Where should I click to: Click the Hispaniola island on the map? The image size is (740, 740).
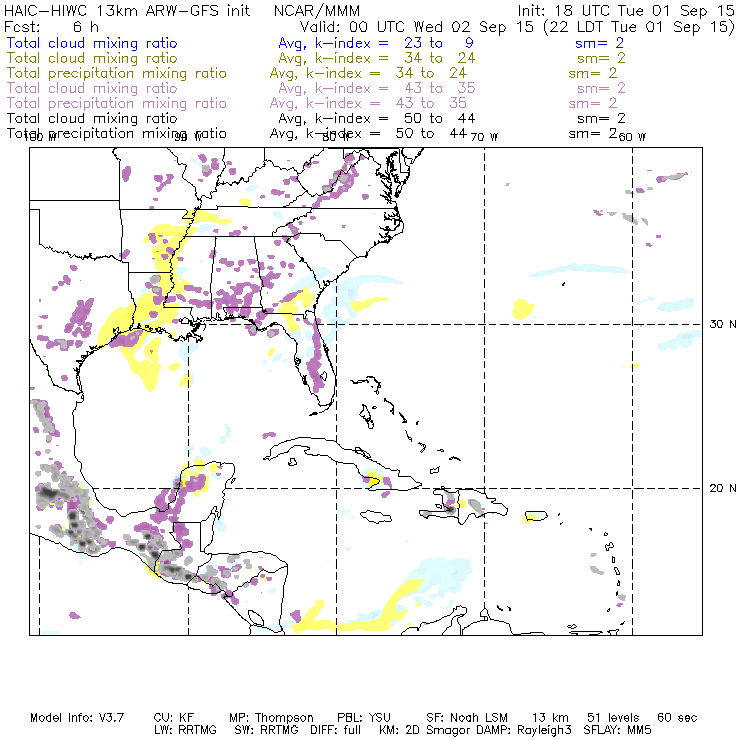[462, 507]
